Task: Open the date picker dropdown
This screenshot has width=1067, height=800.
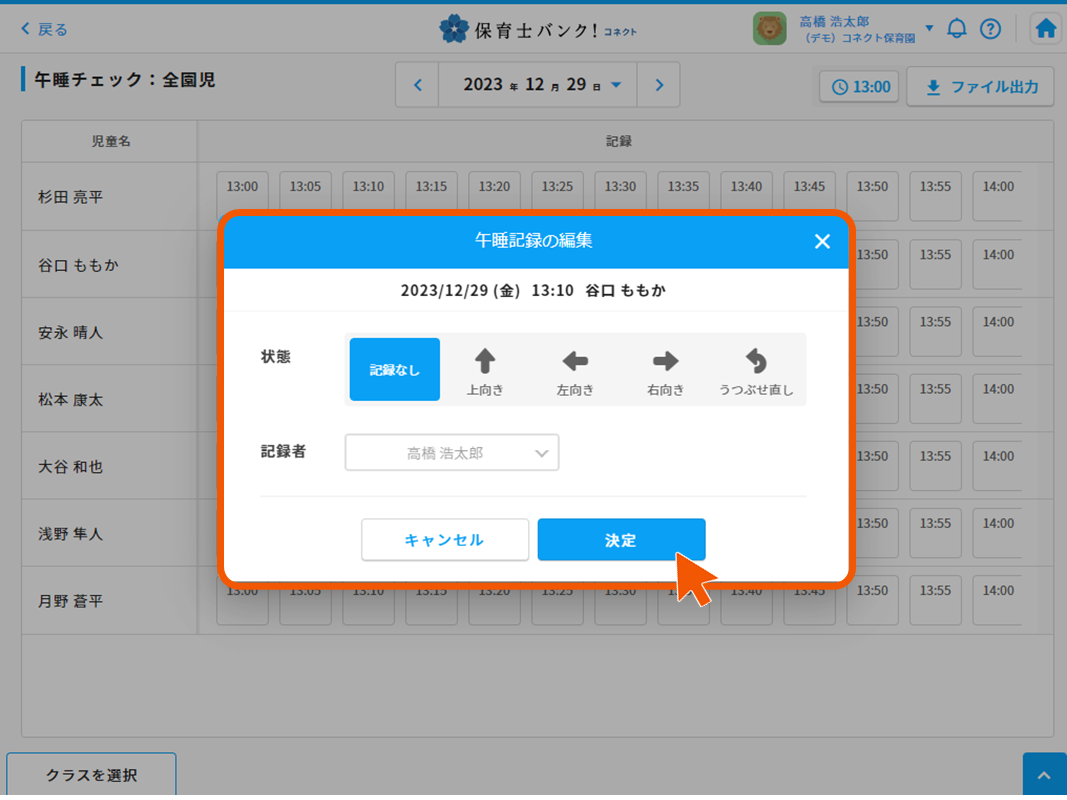Action: click(x=616, y=85)
